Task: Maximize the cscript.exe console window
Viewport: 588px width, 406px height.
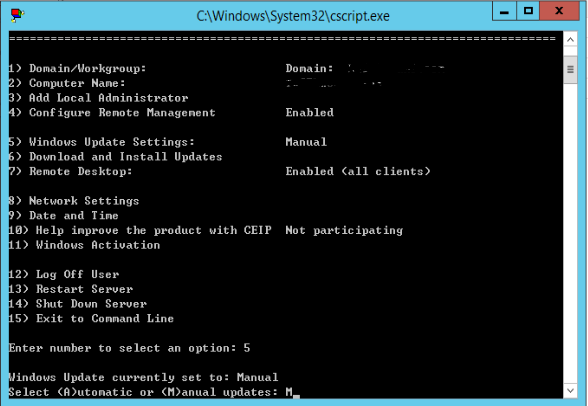Action: [x=528, y=11]
